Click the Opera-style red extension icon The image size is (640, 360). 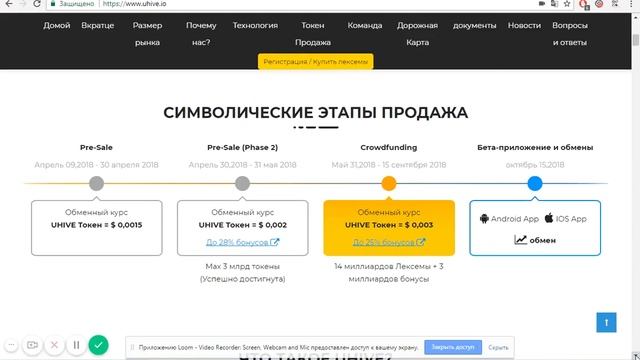583,4
